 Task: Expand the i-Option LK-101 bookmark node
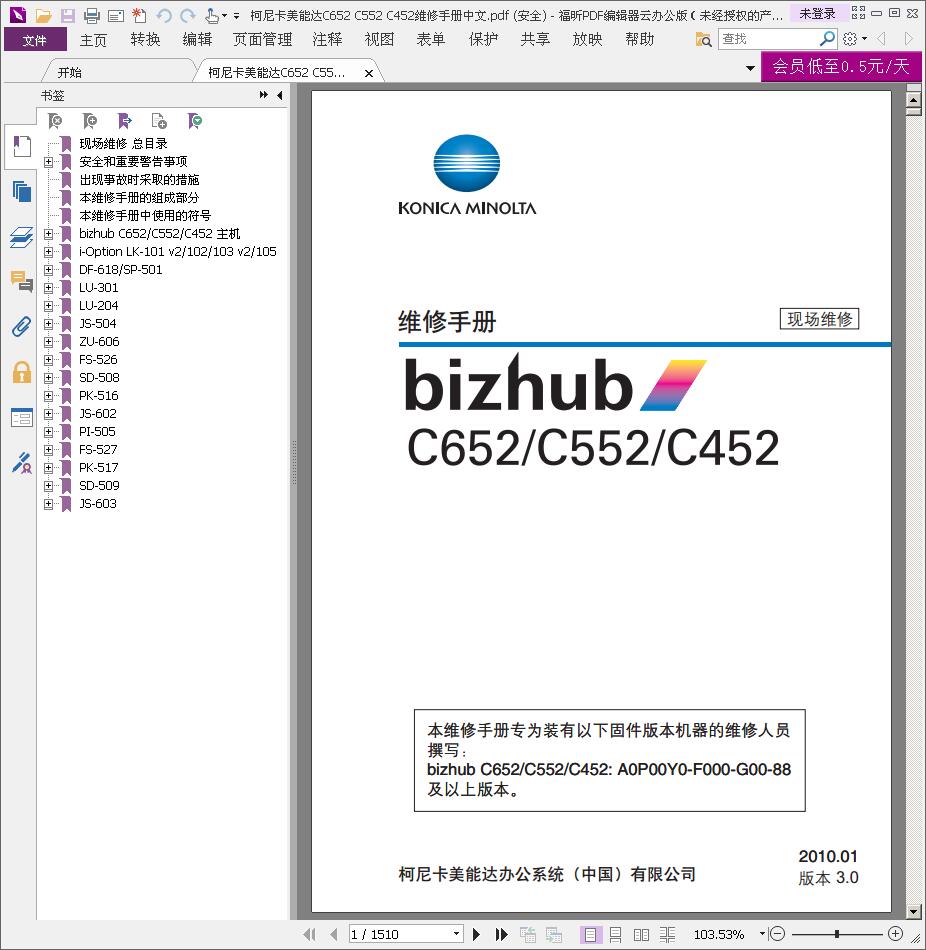(48, 251)
